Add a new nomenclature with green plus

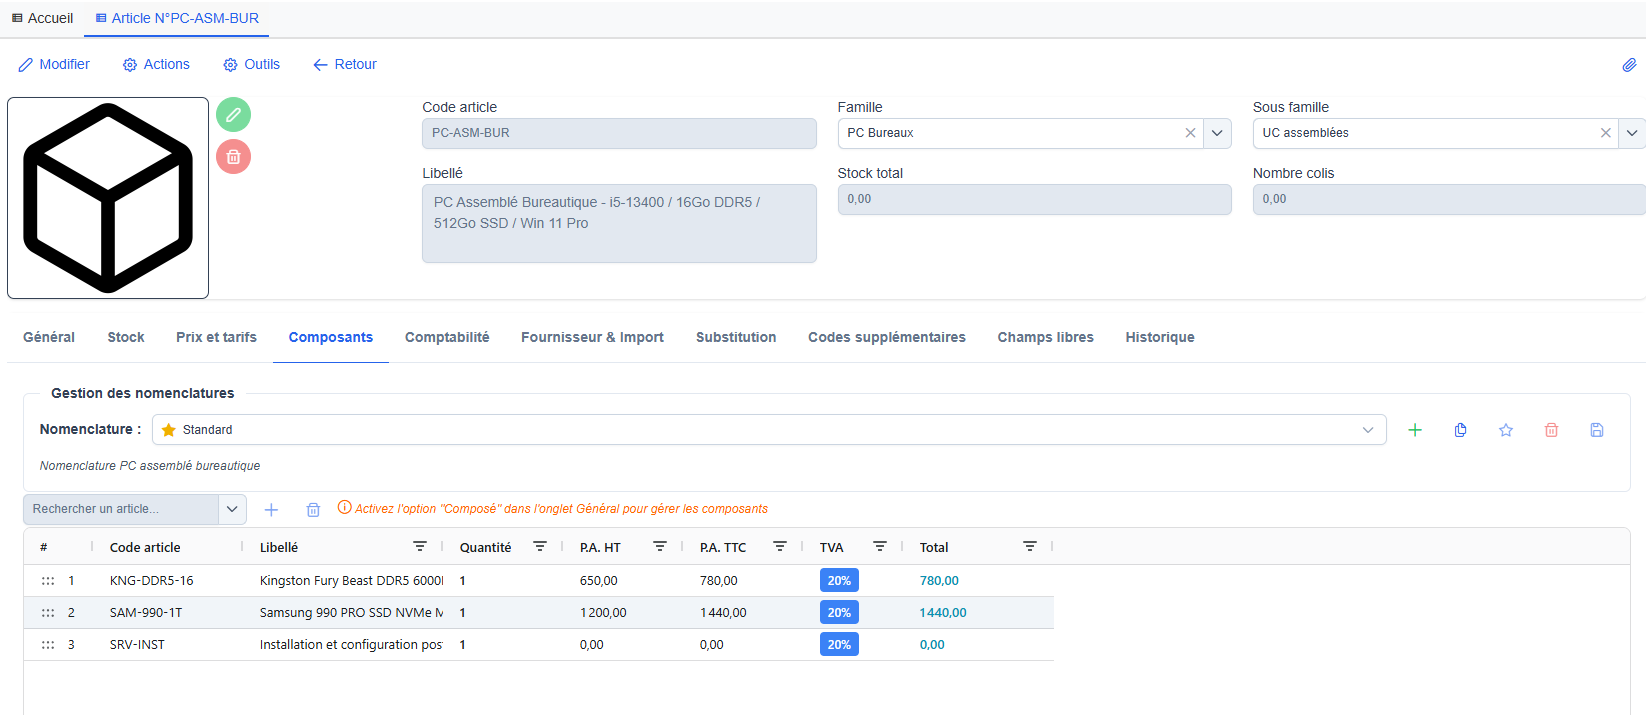tap(1415, 430)
